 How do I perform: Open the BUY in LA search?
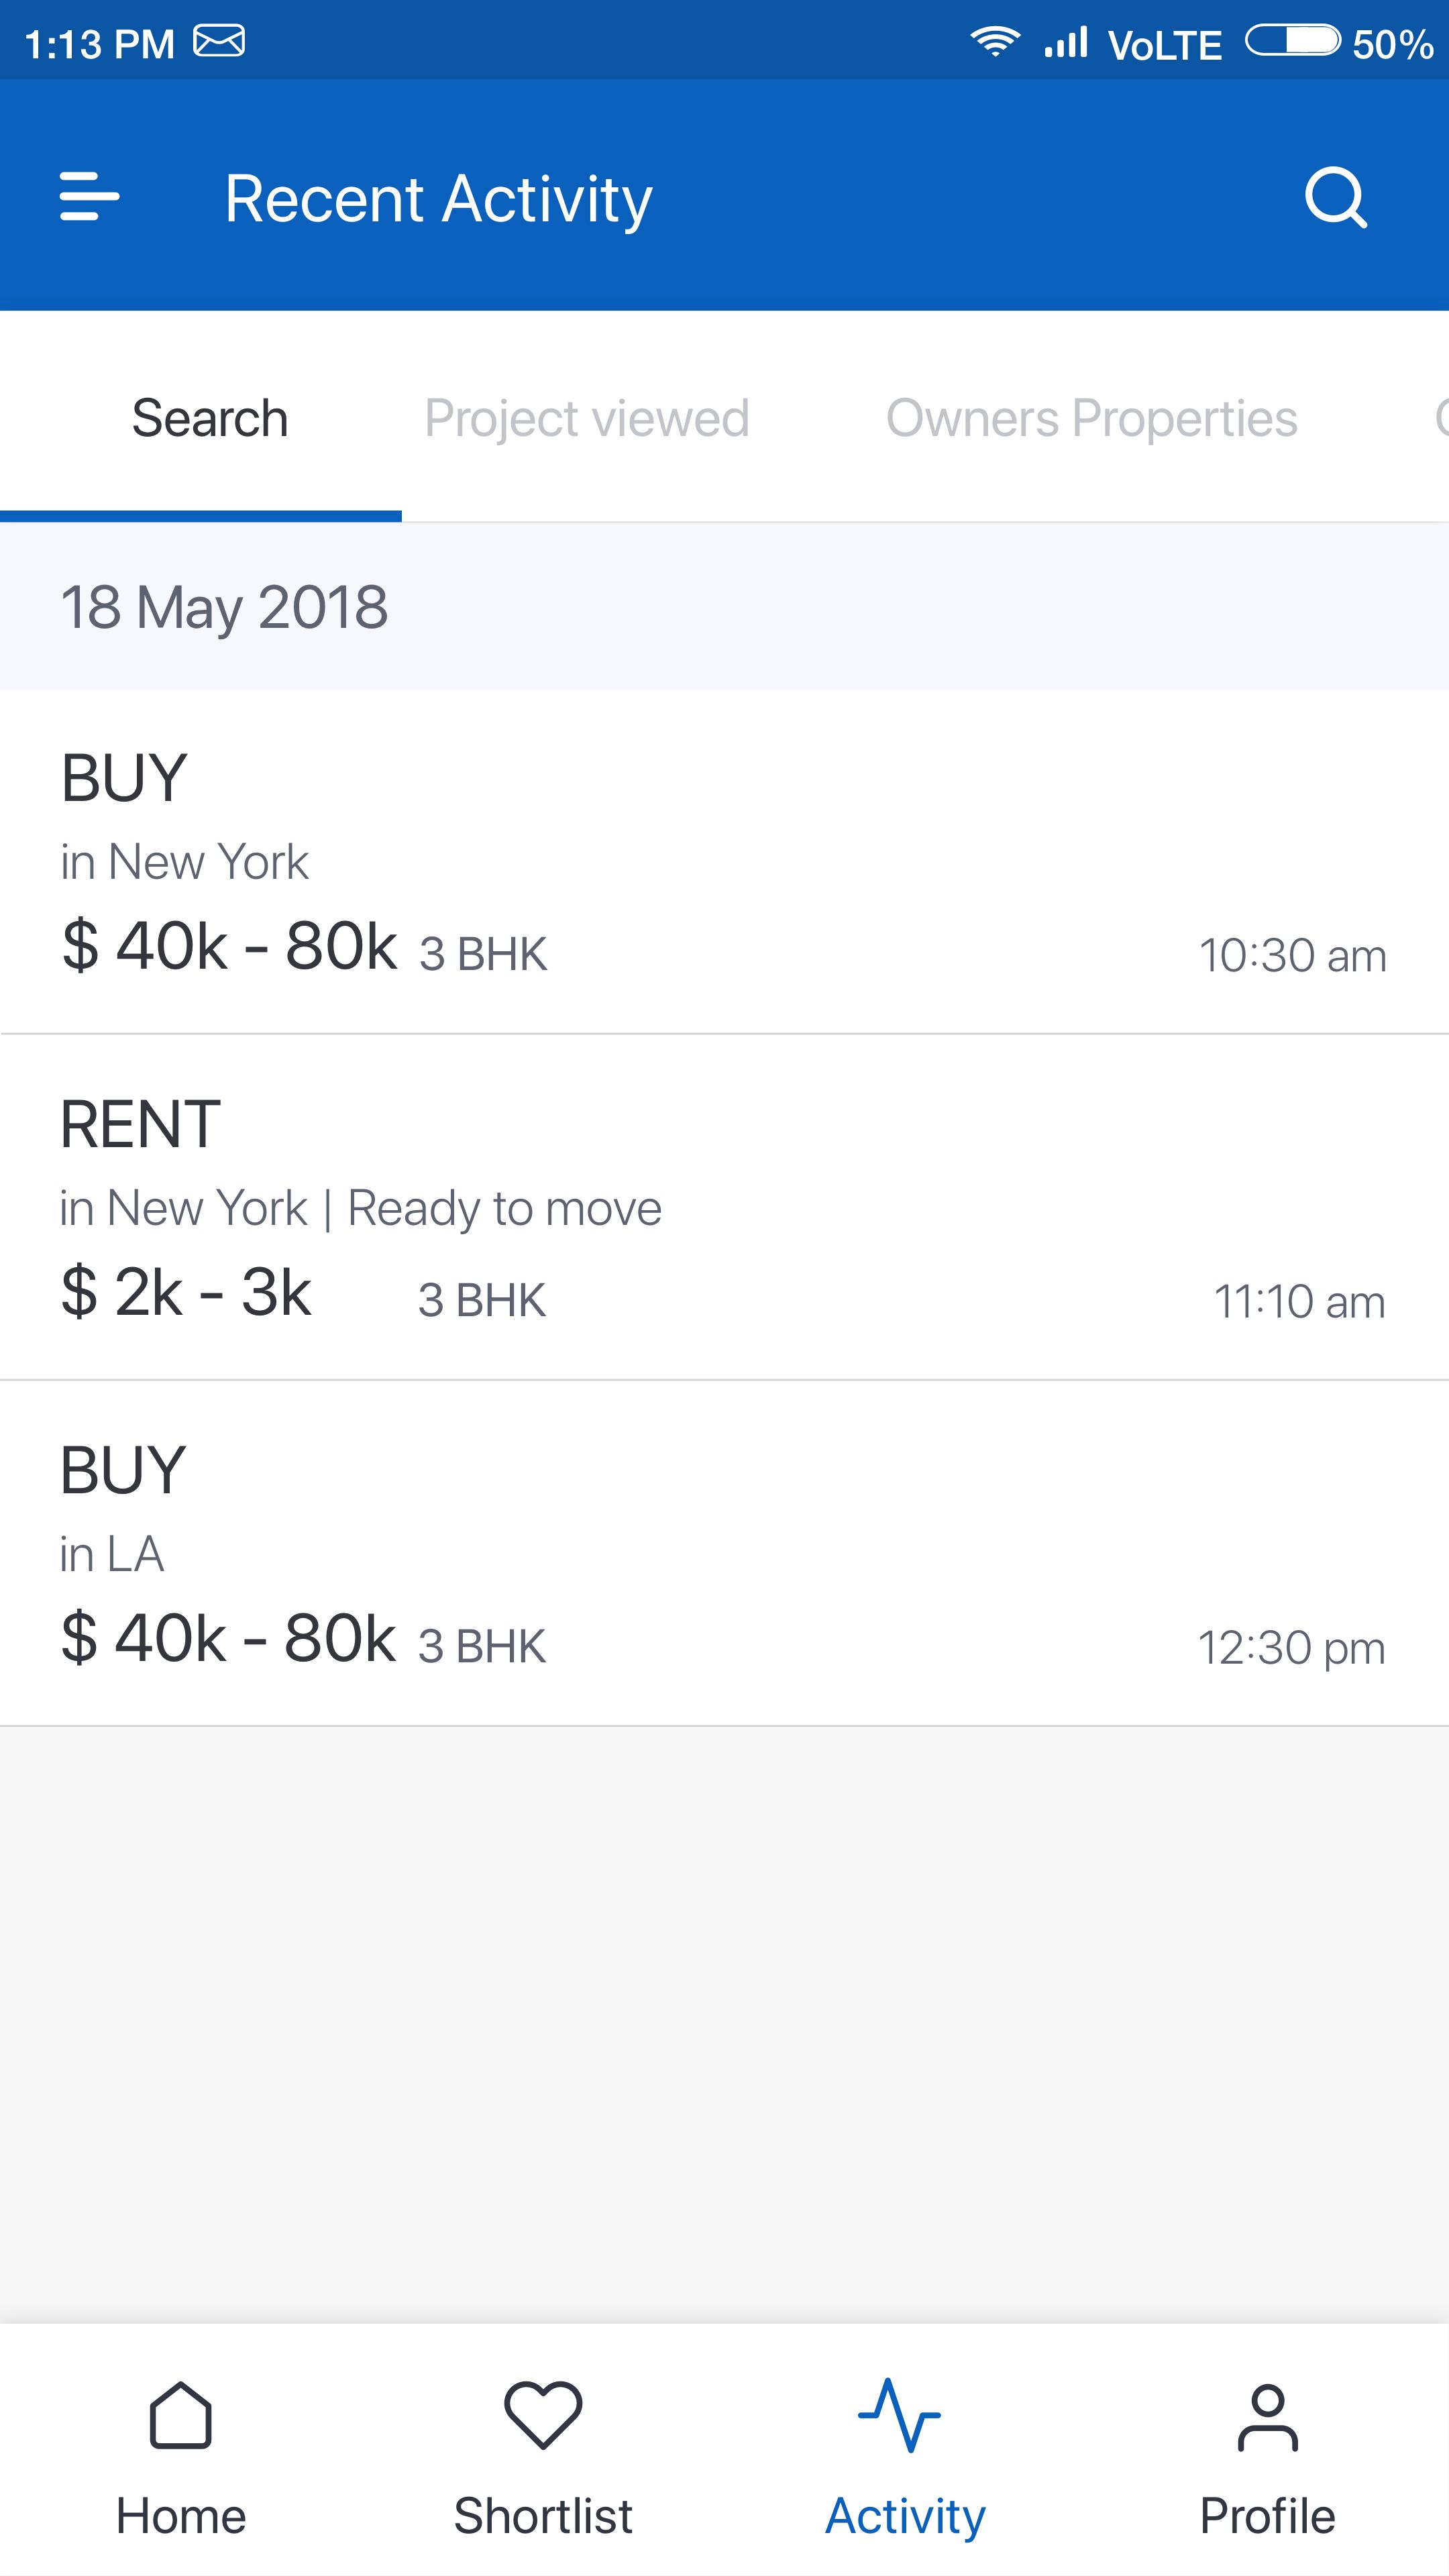coord(724,1554)
